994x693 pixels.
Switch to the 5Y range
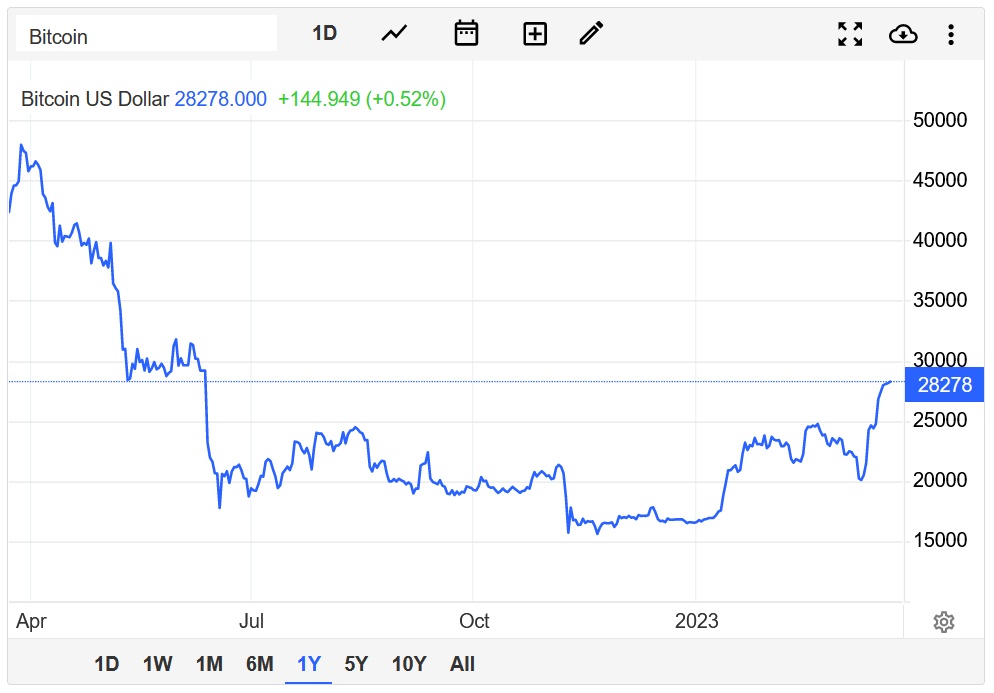[356, 664]
